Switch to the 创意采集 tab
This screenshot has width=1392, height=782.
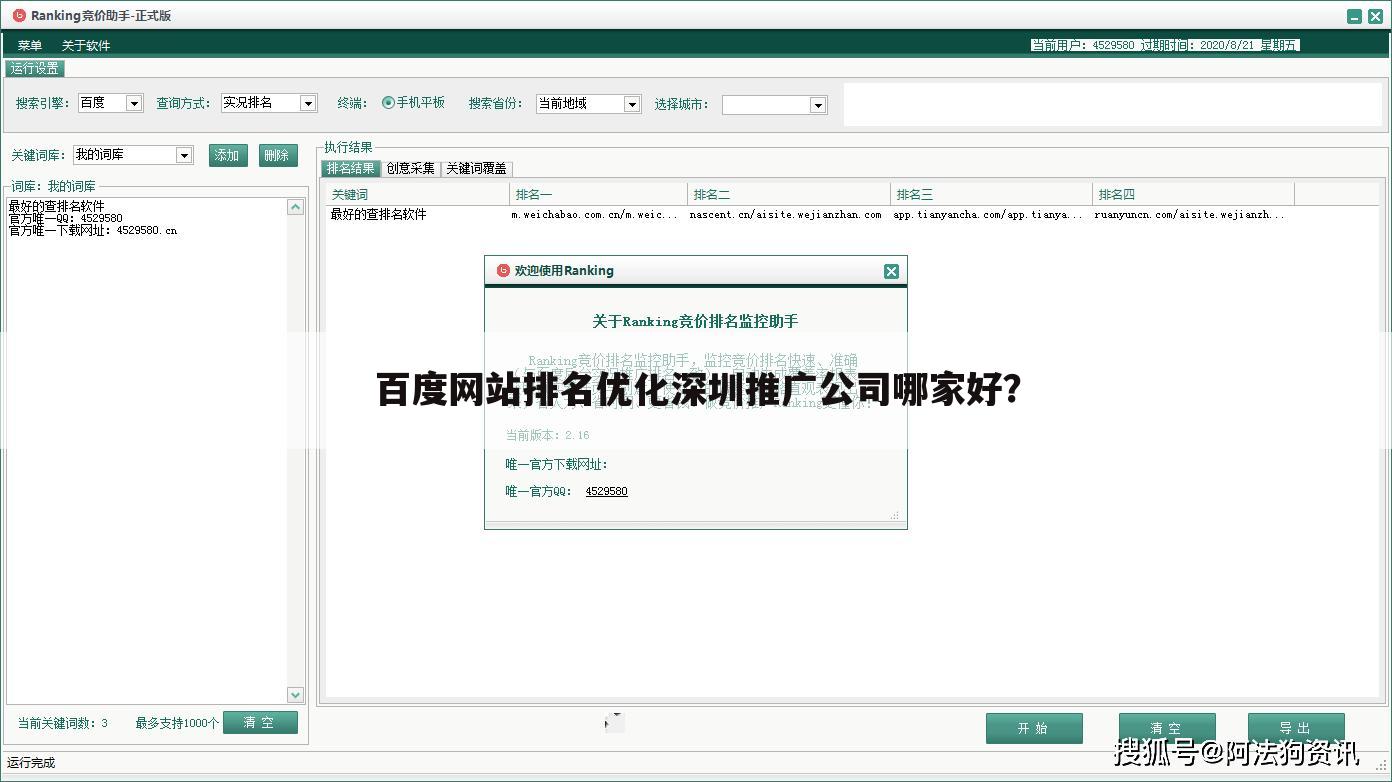click(x=411, y=169)
